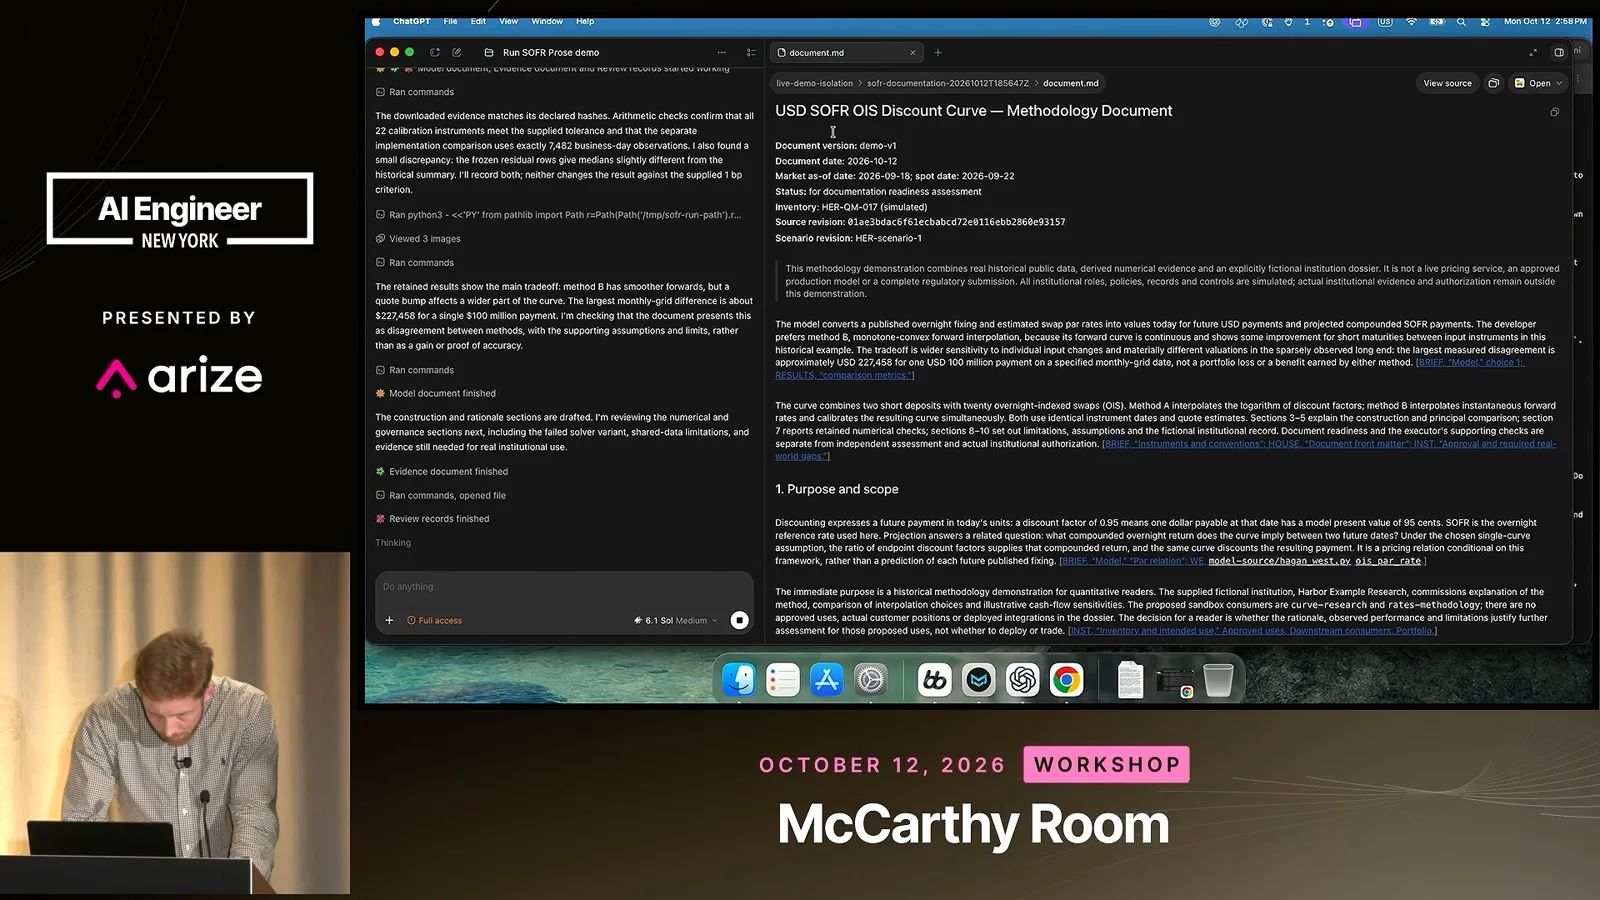Click the Evidence document finished status row
This screenshot has width=1600, height=900.
[x=442, y=472]
